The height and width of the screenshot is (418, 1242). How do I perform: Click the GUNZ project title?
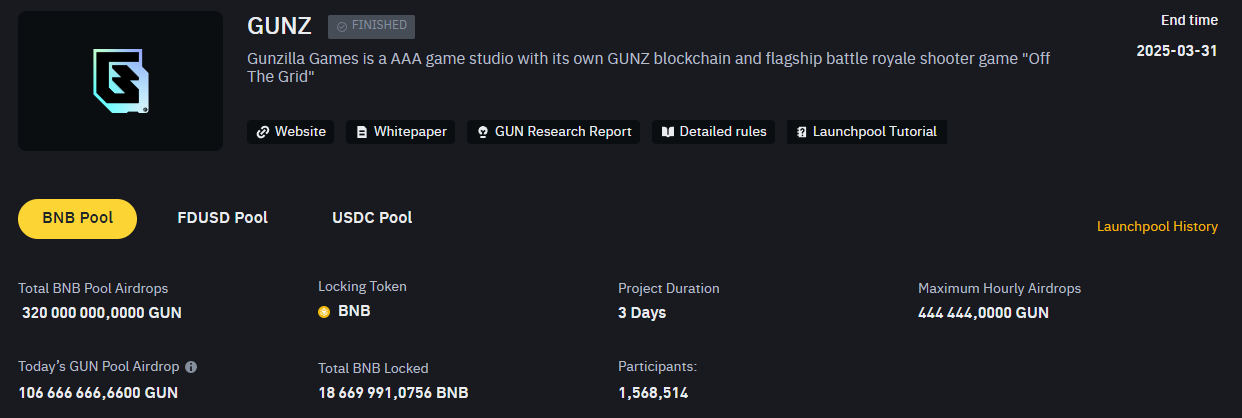pos(279,27)
